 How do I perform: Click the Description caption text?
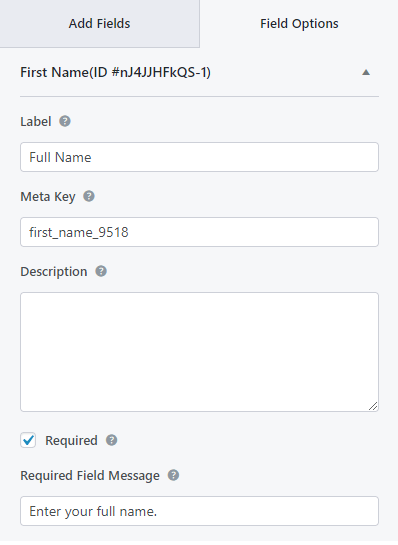click(x=54, y=271)
